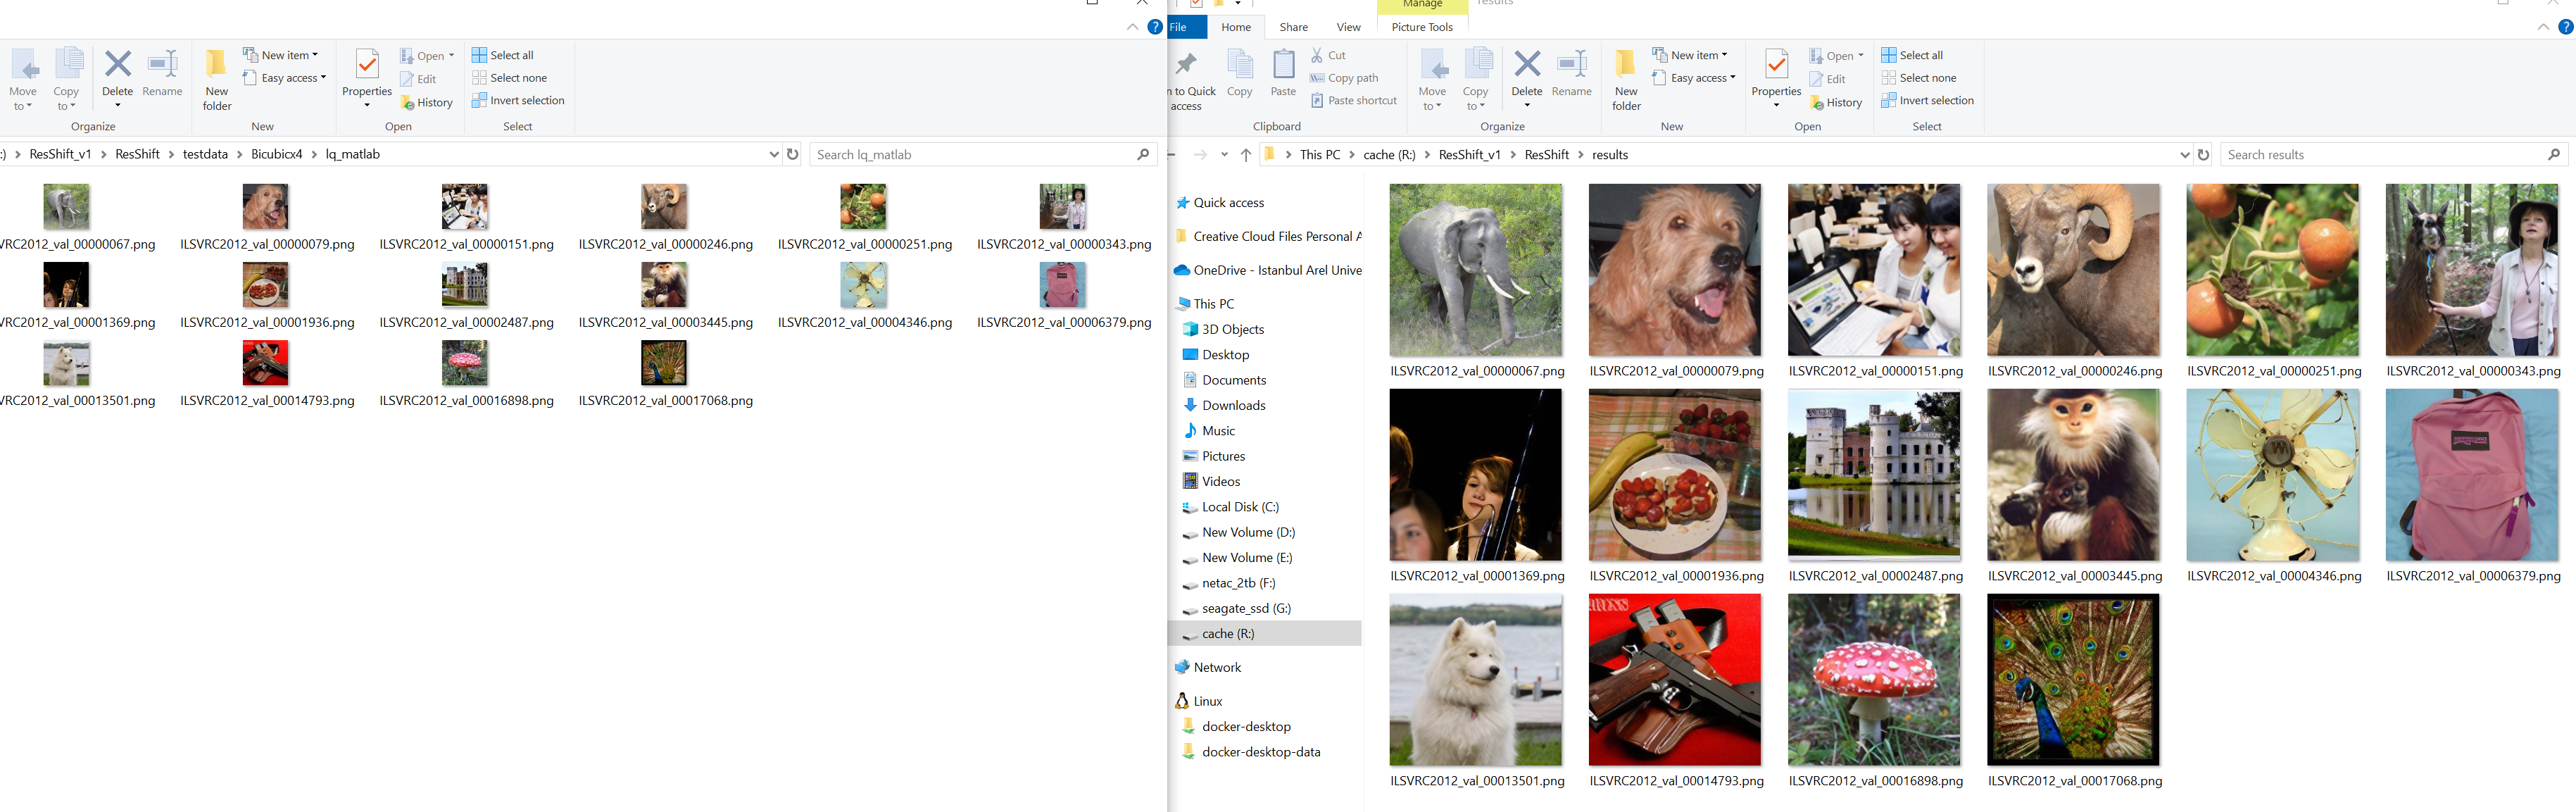This screenshot has height=812, width=2576.
Task: Click History icon in right window ribbon
Action: coord(1836,103)
